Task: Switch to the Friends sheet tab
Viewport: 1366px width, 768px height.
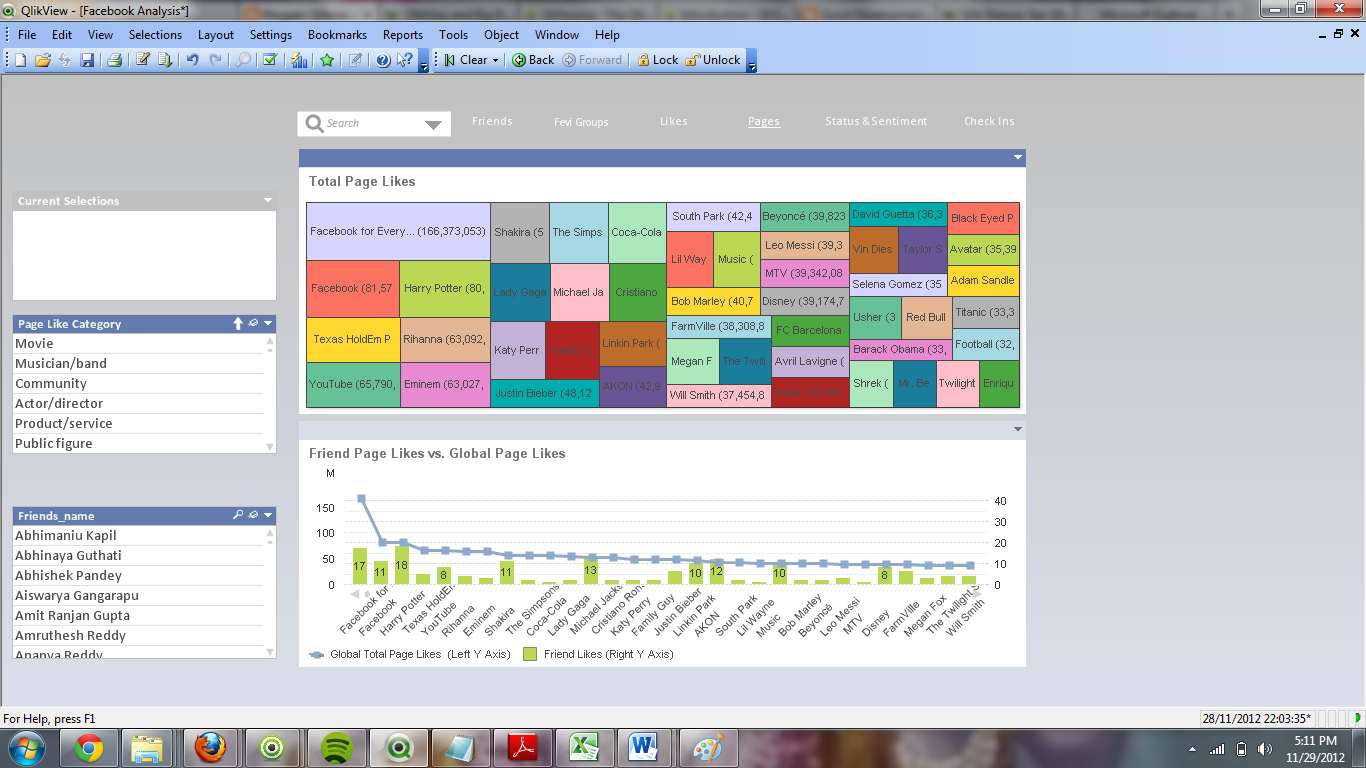Action: [492, 121]
